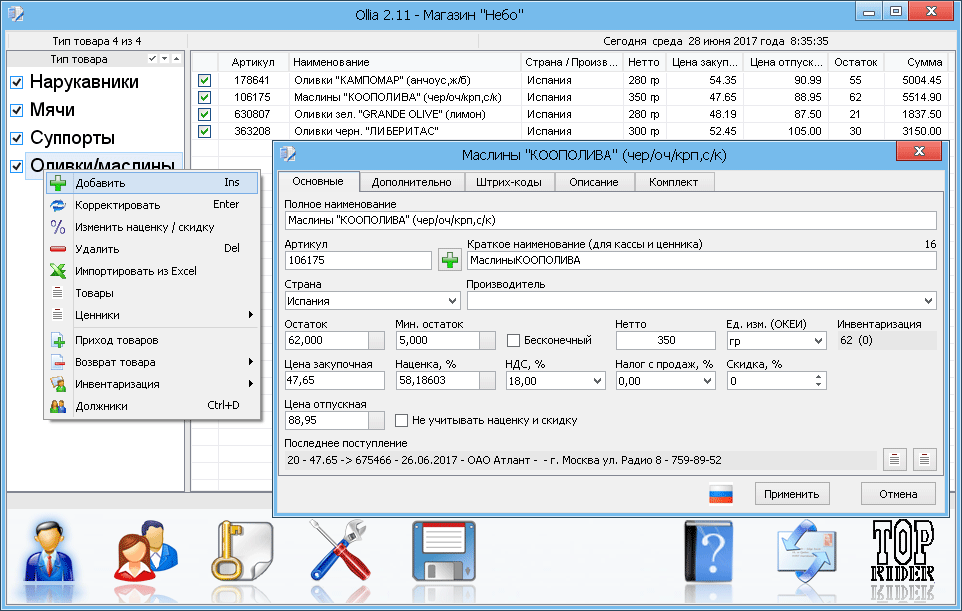Image resolution: width=962 pixels, height=611 pixels.
Task: Click the Top Rider logo icon
Action: [903, 552]
